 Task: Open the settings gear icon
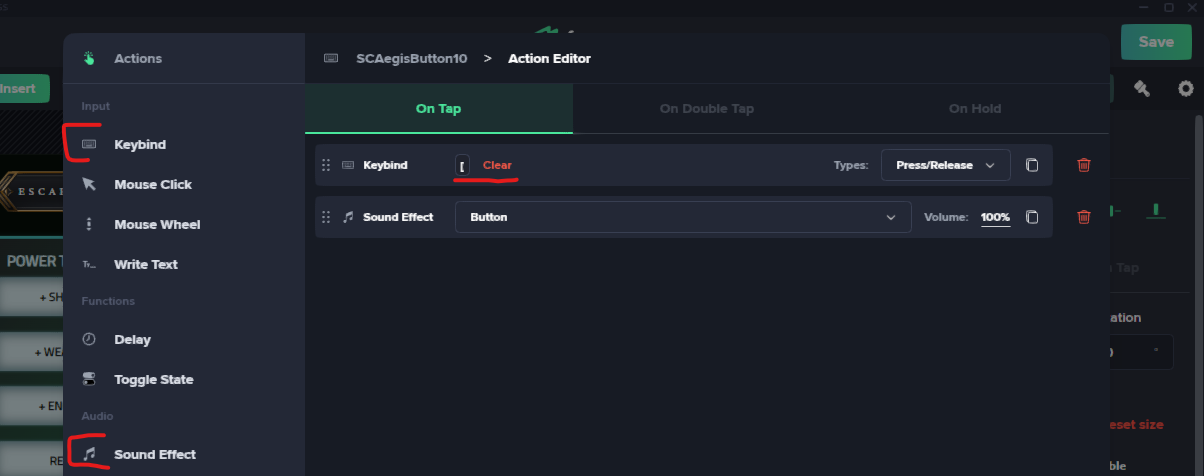pos(1186,89)
